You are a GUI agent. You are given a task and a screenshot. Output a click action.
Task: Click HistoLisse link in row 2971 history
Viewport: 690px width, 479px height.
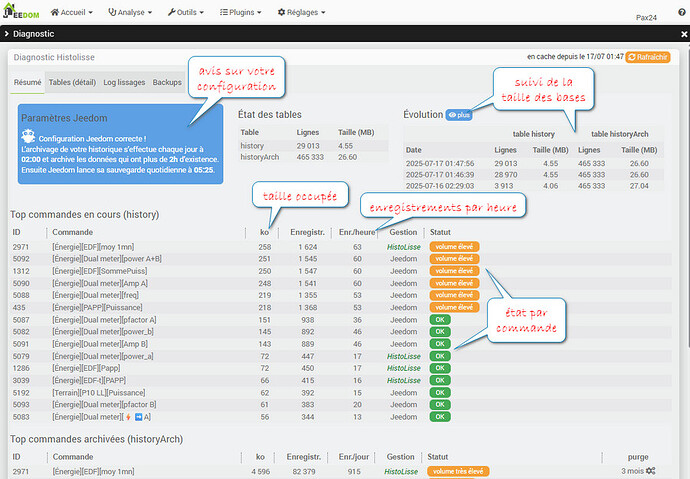[404, 247]
